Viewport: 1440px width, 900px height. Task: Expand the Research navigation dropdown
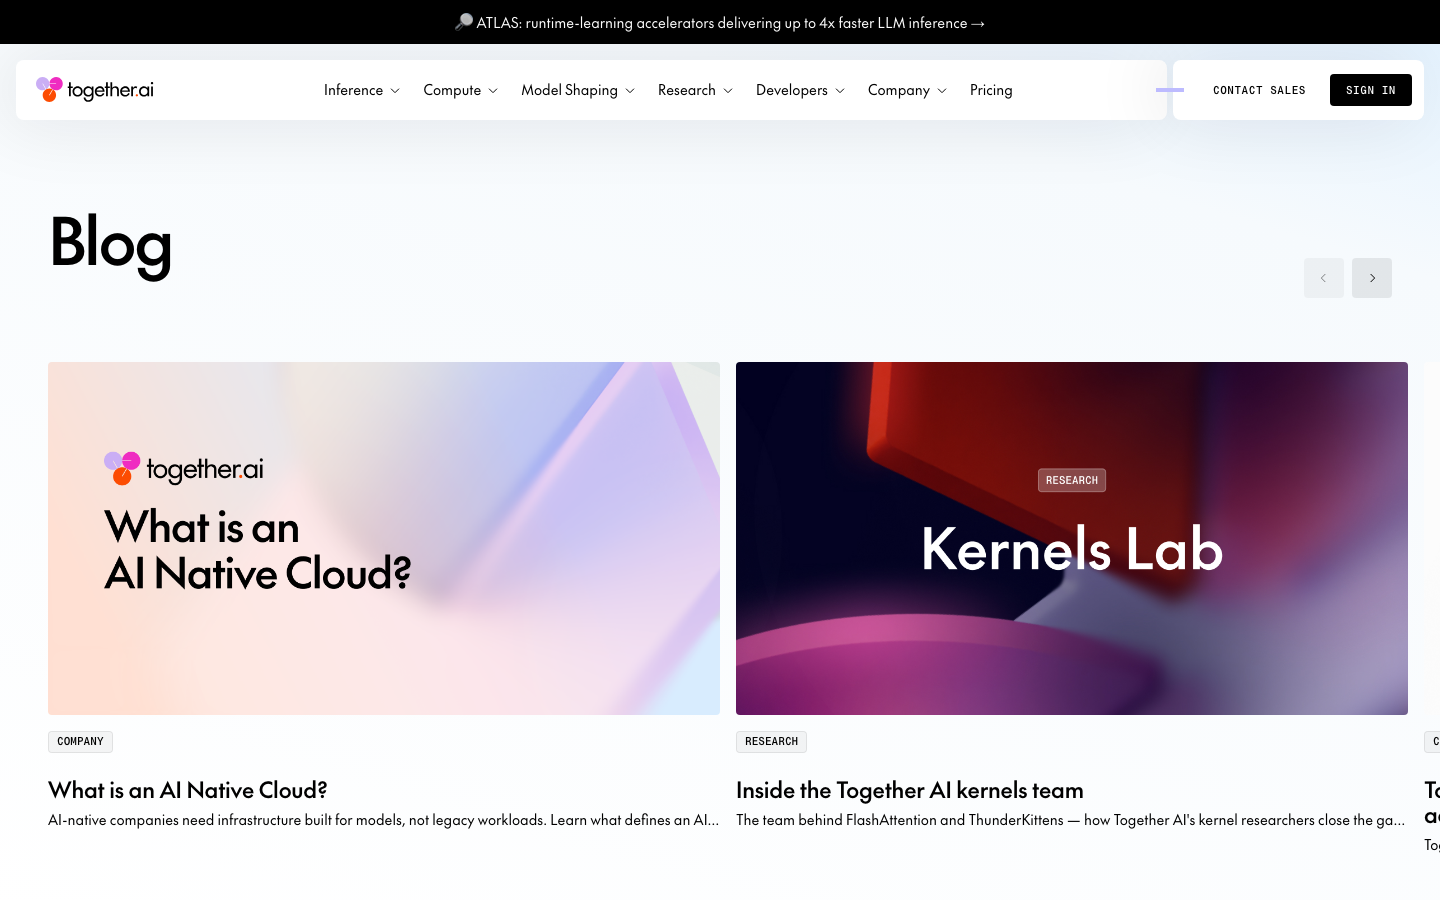695,90
